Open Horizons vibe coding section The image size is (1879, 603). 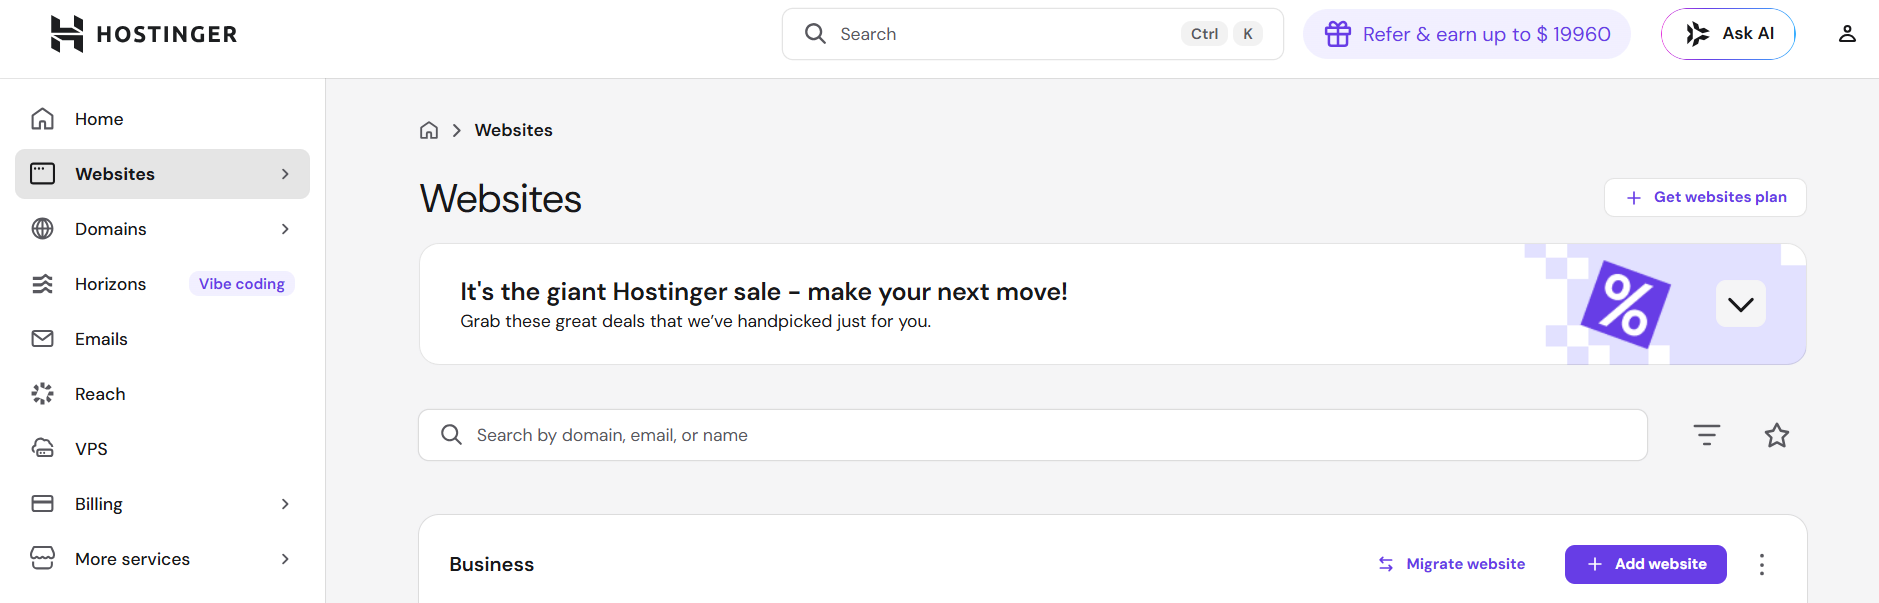pos(110,284)
